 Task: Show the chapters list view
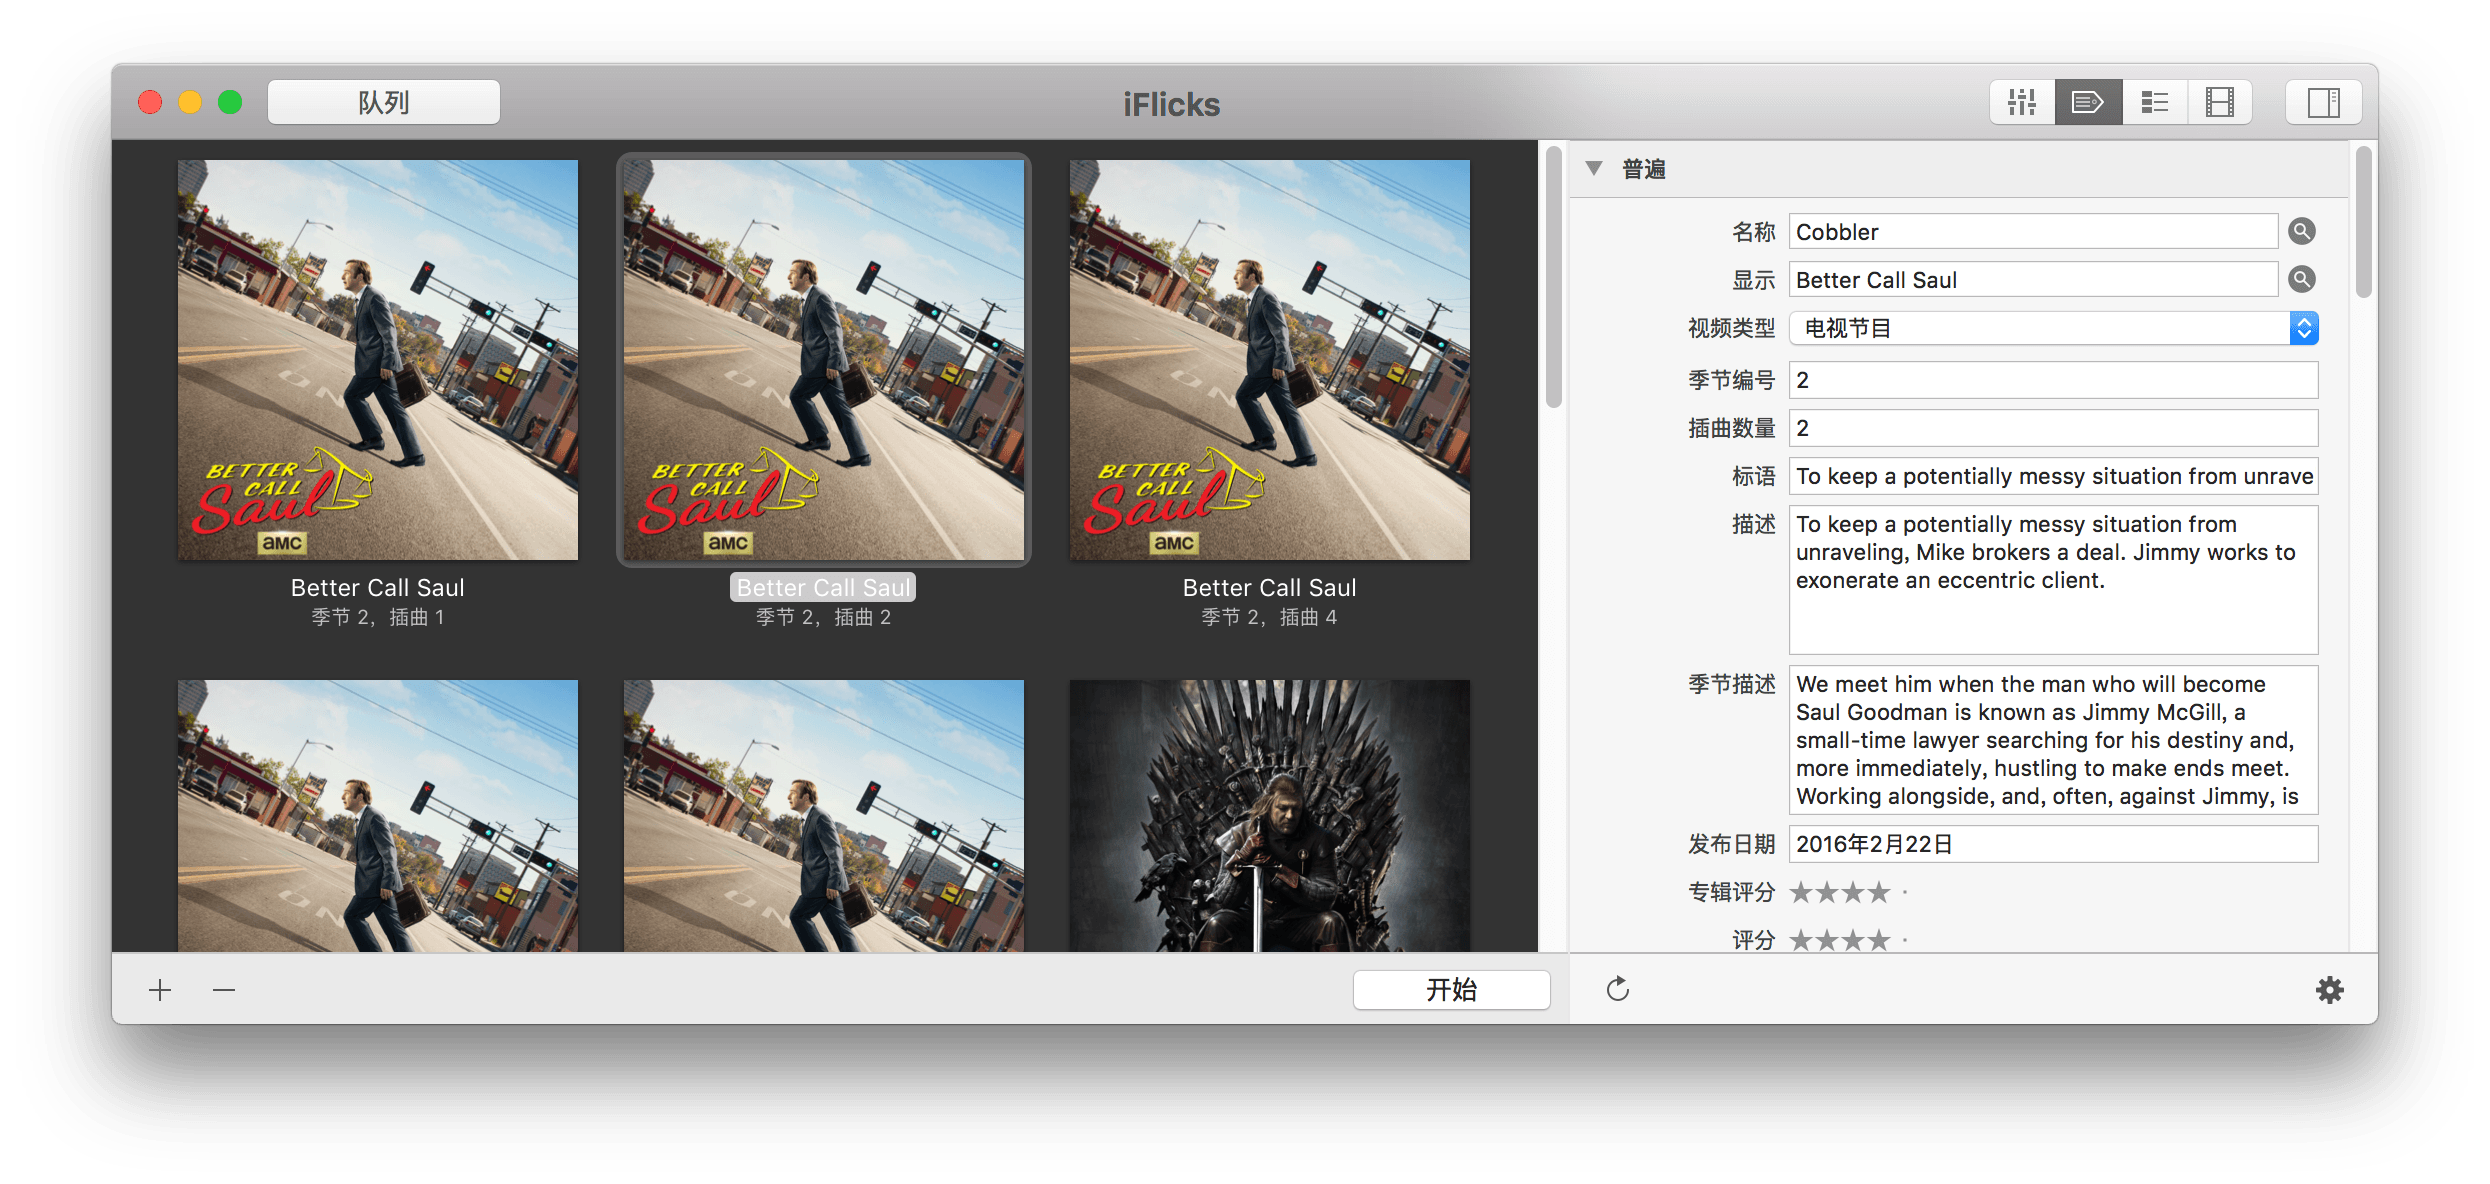coord(2154,102)
